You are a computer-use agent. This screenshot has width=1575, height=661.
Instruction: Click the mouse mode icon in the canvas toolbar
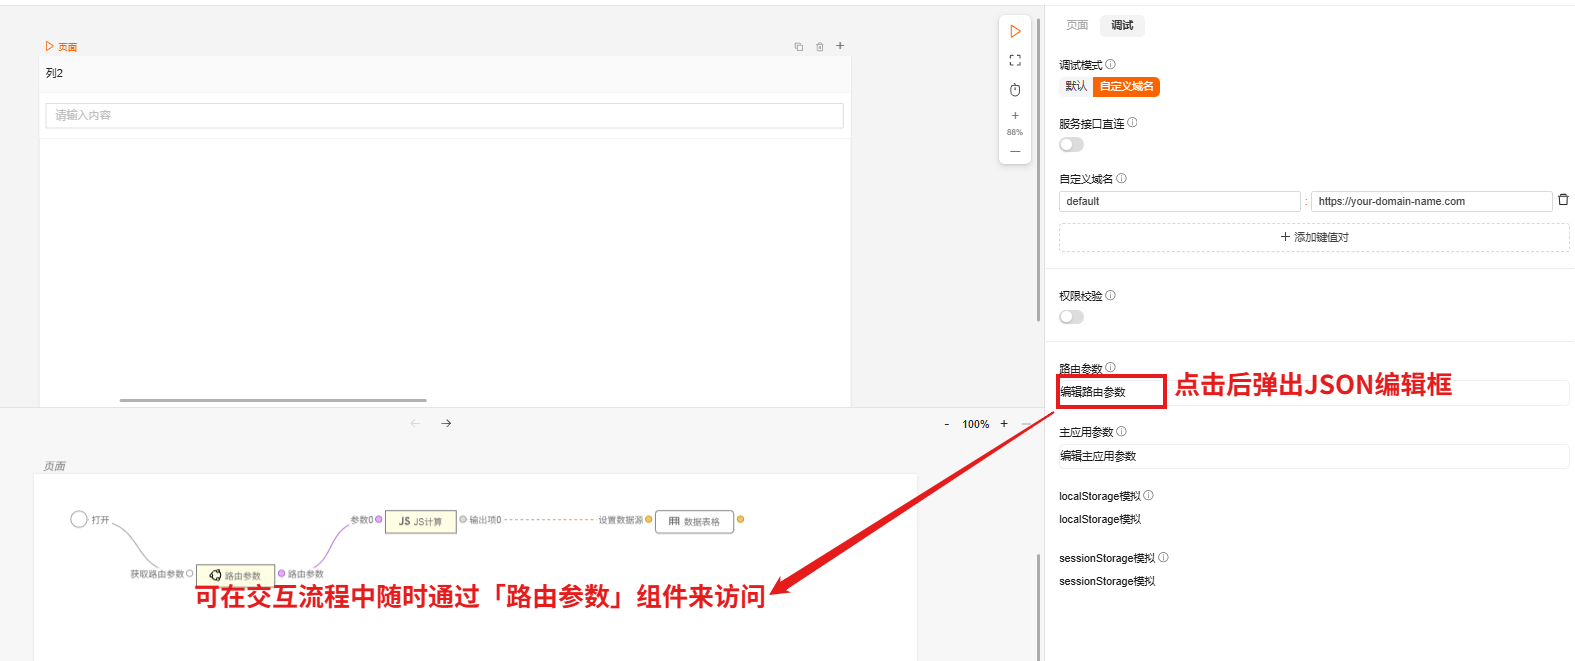[x=1015, y=90]
